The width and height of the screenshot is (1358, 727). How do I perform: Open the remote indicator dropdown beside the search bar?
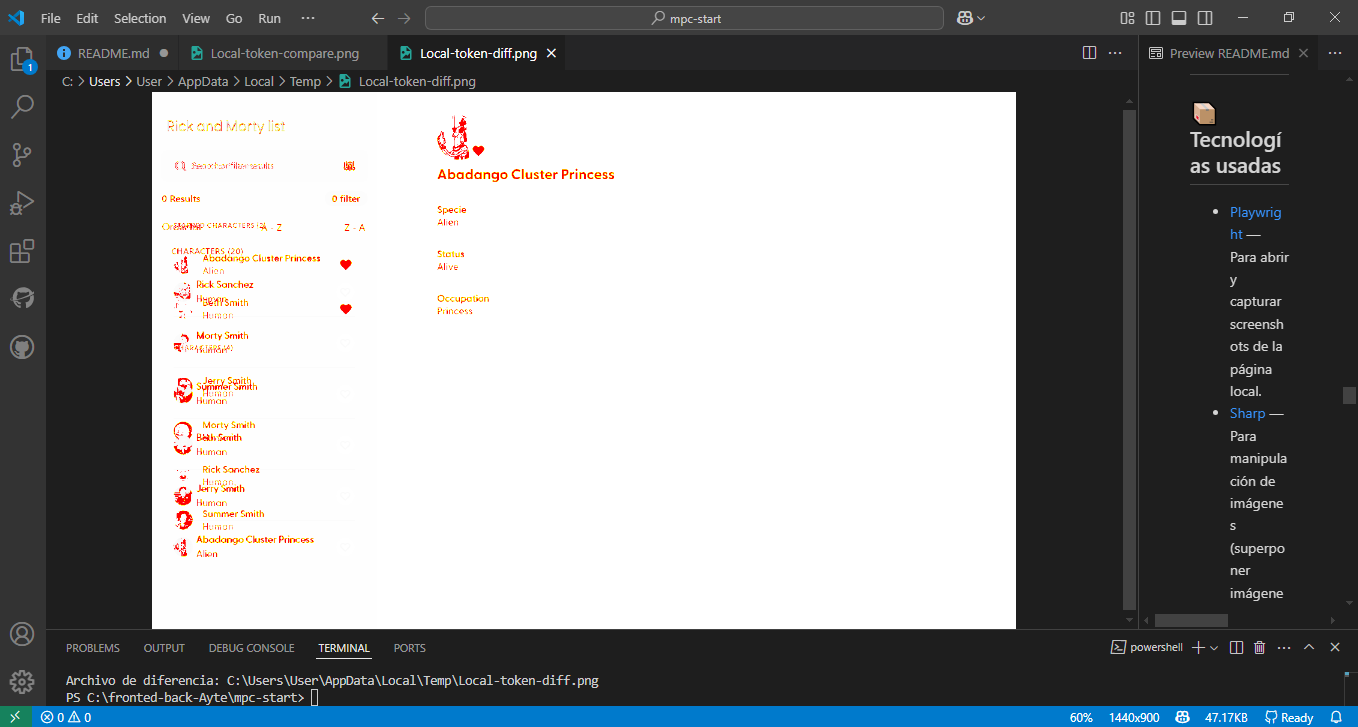[x=966, y=17]
